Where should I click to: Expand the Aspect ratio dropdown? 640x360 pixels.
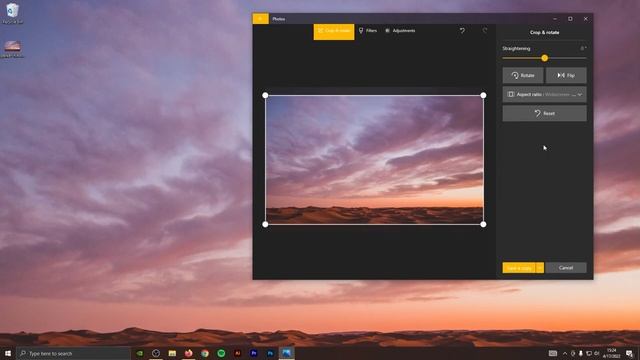tap(544, 94)
